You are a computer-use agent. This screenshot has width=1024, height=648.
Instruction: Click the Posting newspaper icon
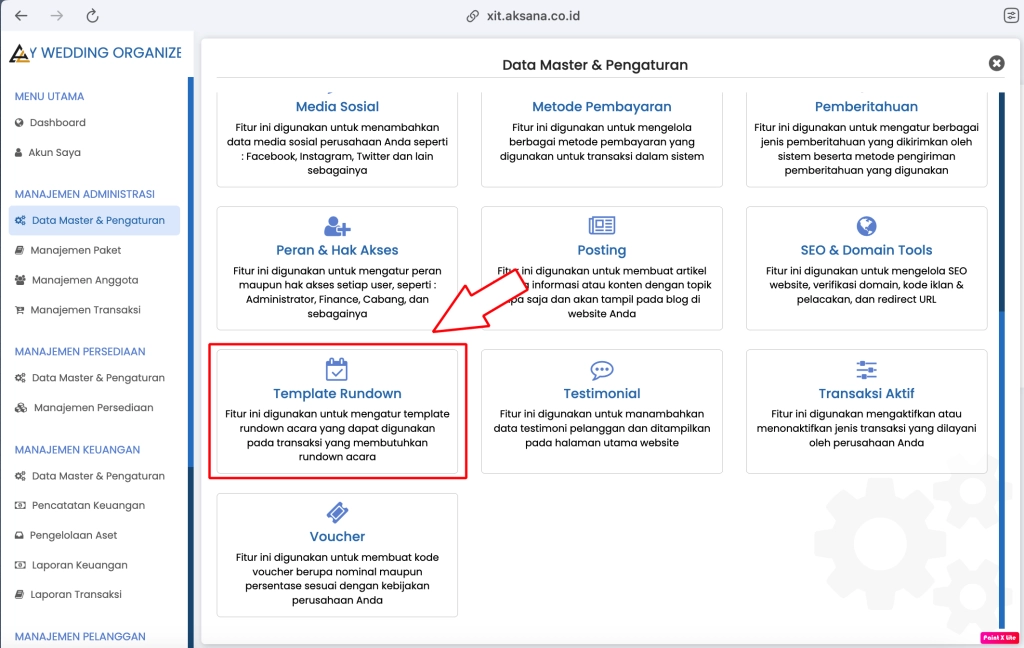point(601,226)
